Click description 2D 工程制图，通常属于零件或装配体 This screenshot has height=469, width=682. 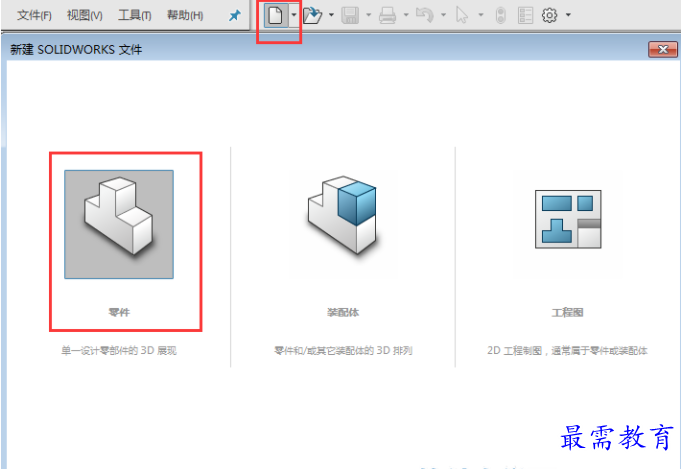coord(568,351)
